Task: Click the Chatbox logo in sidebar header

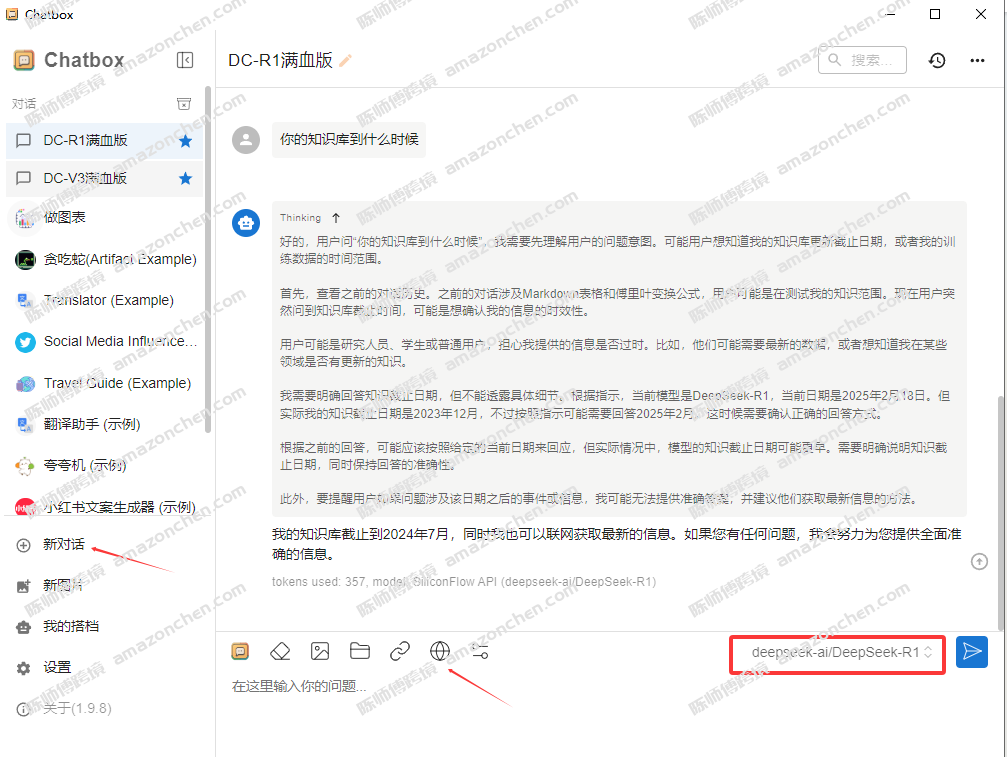Action: coord(24,60)
